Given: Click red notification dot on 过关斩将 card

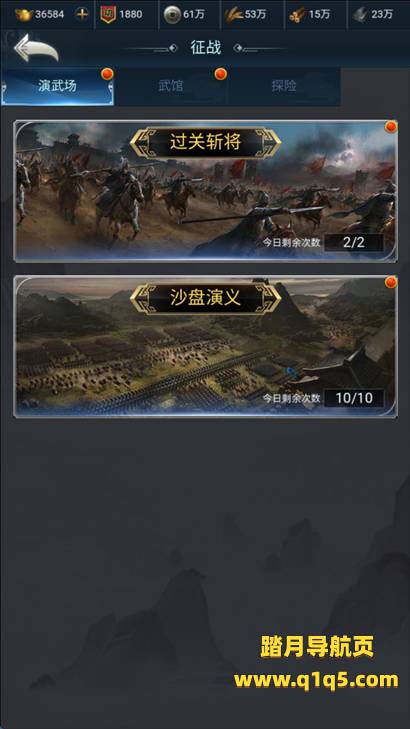Looking at the screenshot, I should click(x=391, y=126).
